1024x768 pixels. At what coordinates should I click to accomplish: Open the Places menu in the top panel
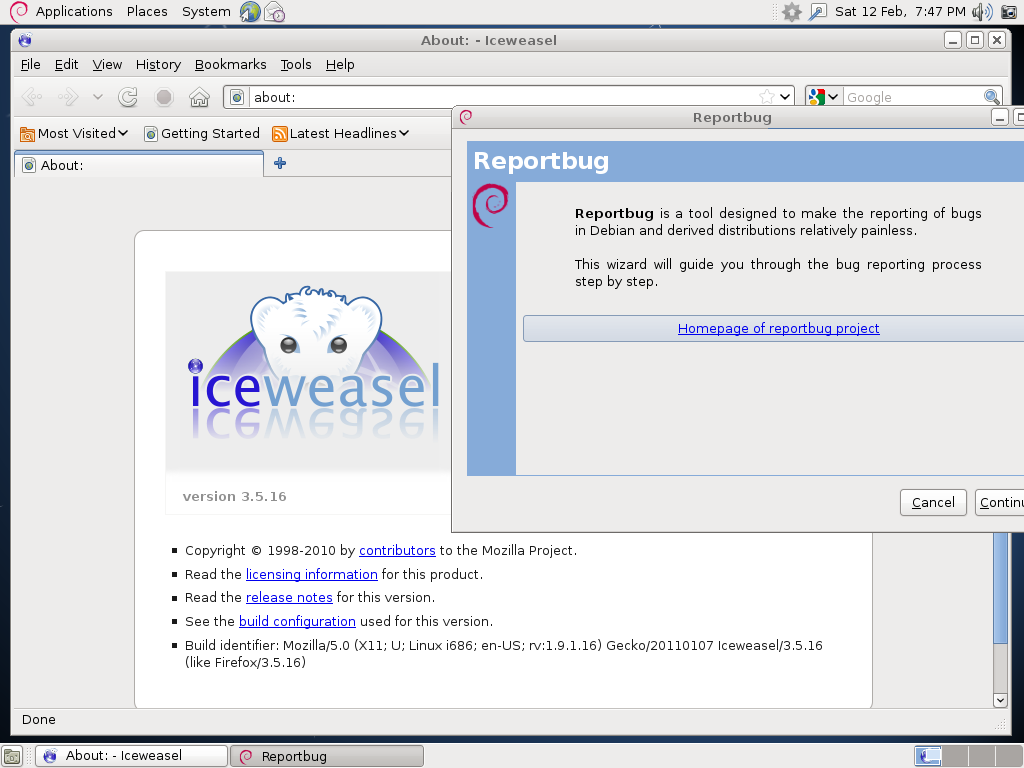coord(147,12)
